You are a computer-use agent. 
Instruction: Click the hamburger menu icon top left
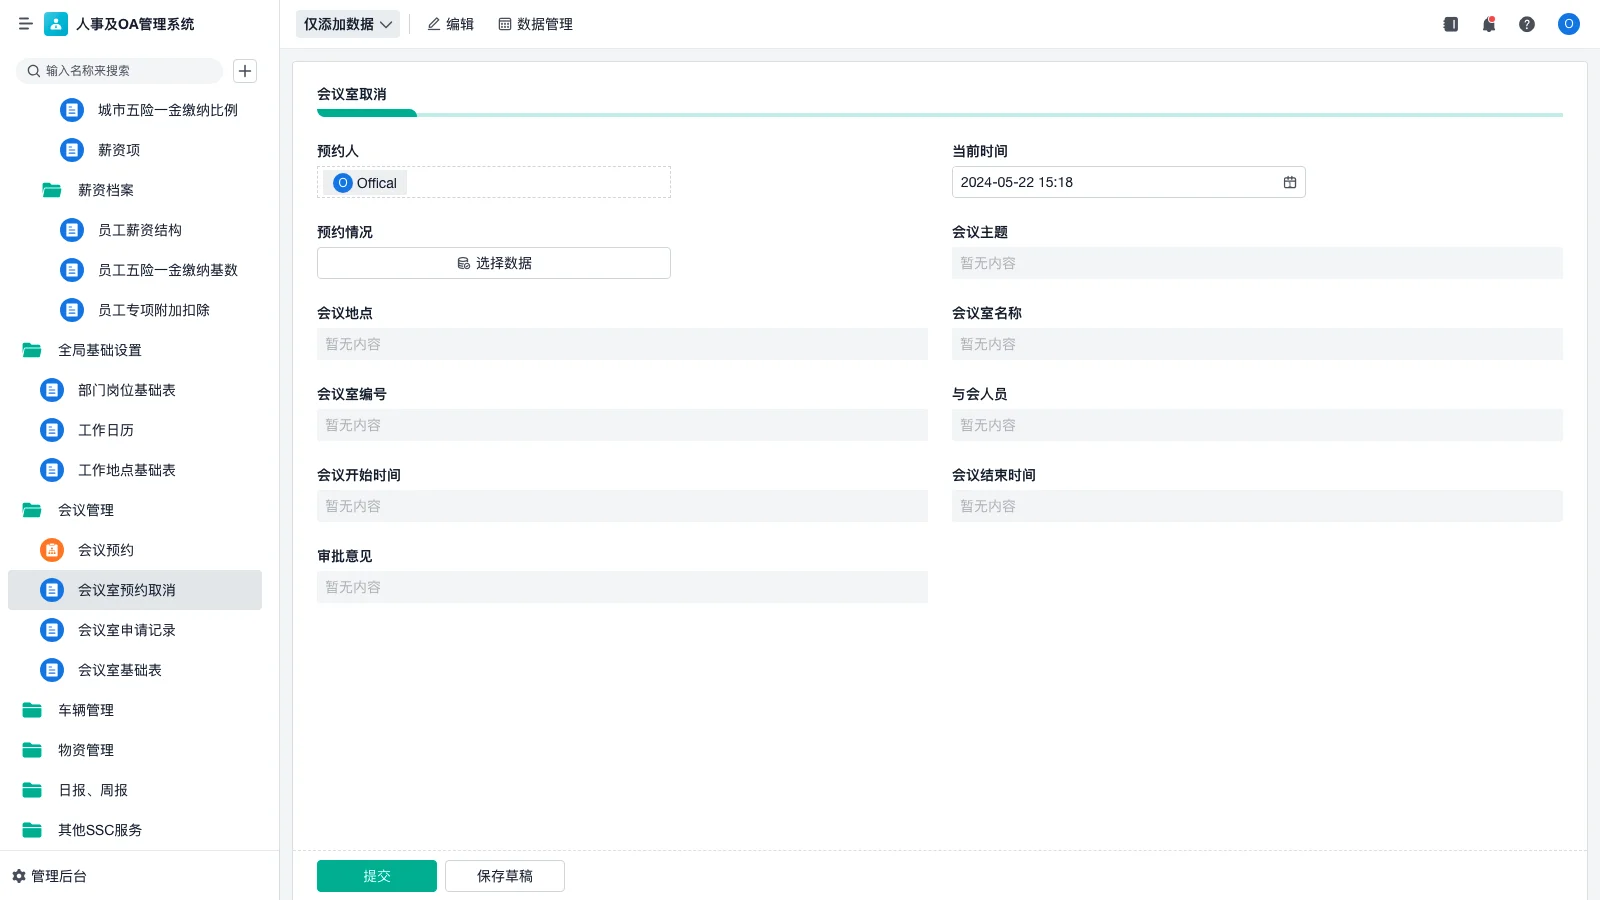26,24
